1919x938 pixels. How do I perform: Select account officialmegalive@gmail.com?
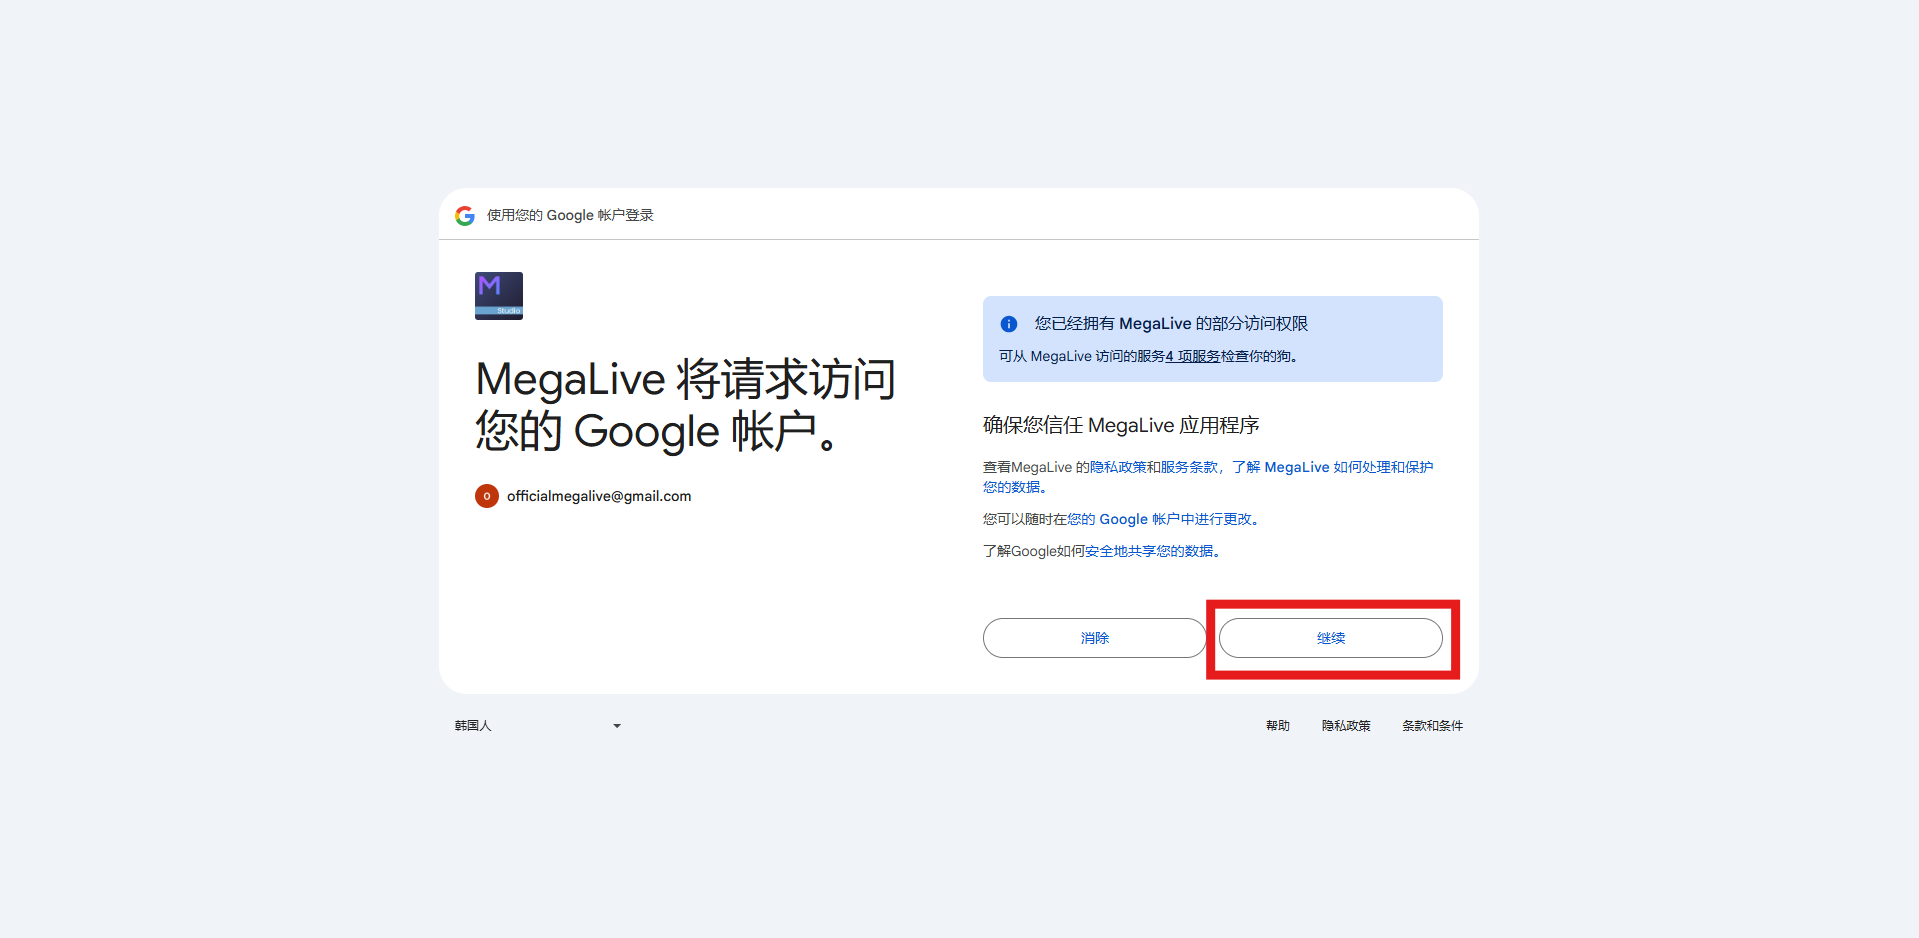click(598, 496)
